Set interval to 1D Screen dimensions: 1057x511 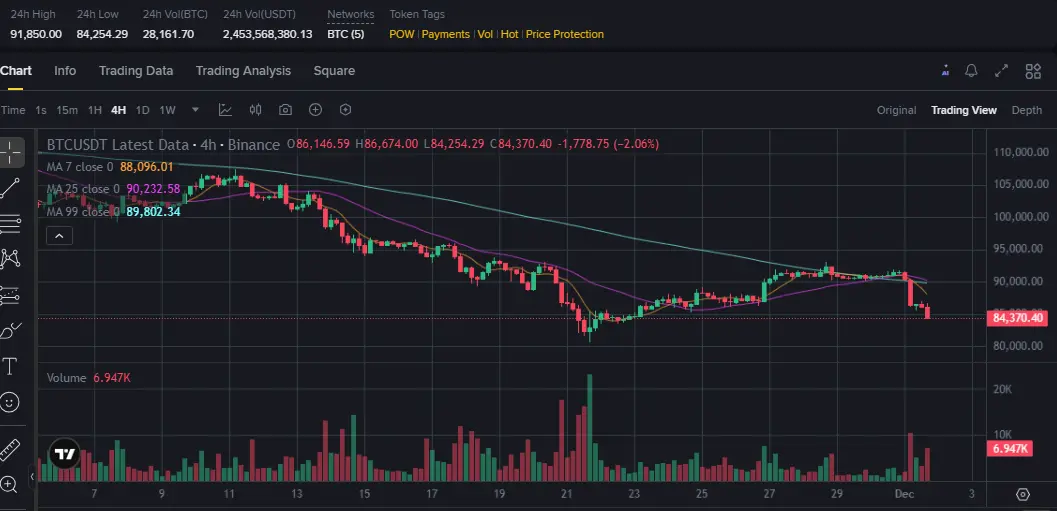coord(142,110)
